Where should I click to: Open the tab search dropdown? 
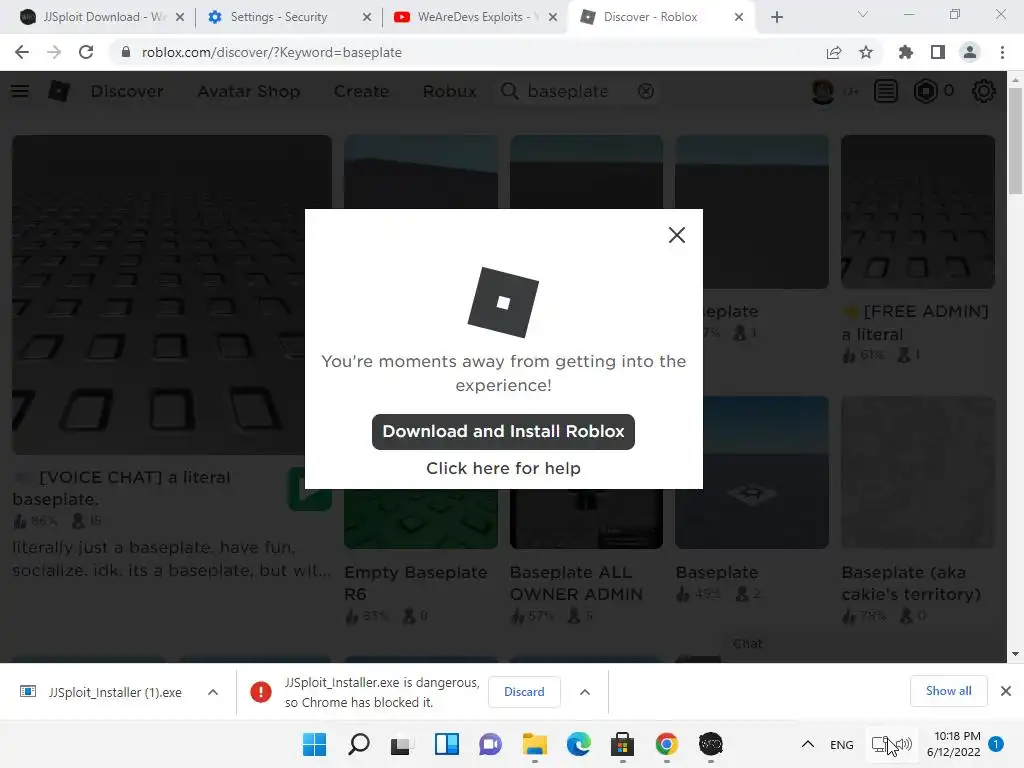(x=863, y=14)
